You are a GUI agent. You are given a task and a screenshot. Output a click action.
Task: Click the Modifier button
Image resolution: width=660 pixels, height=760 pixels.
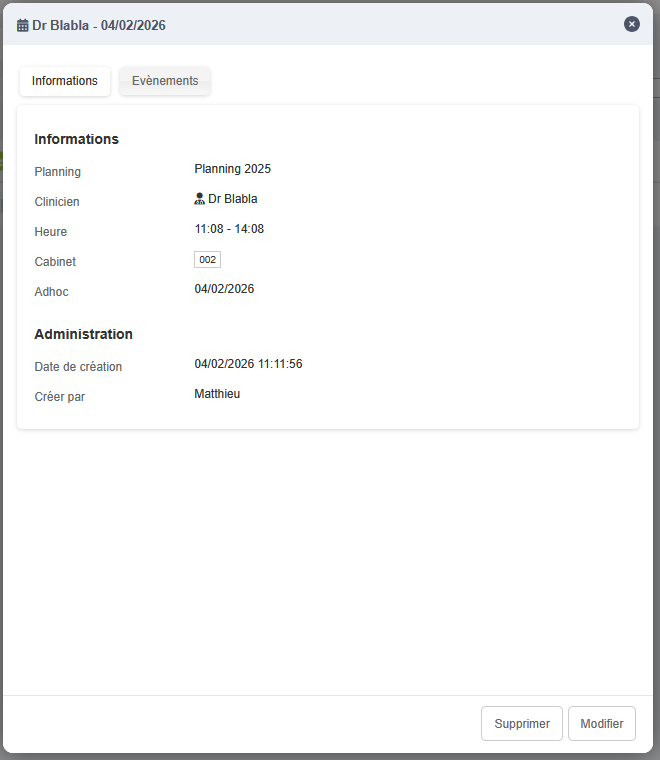click(x=601, y=723)
